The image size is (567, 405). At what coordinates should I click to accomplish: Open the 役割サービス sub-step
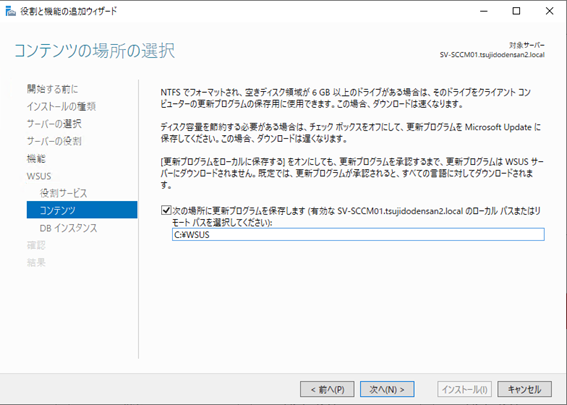(x=63, y=193)
